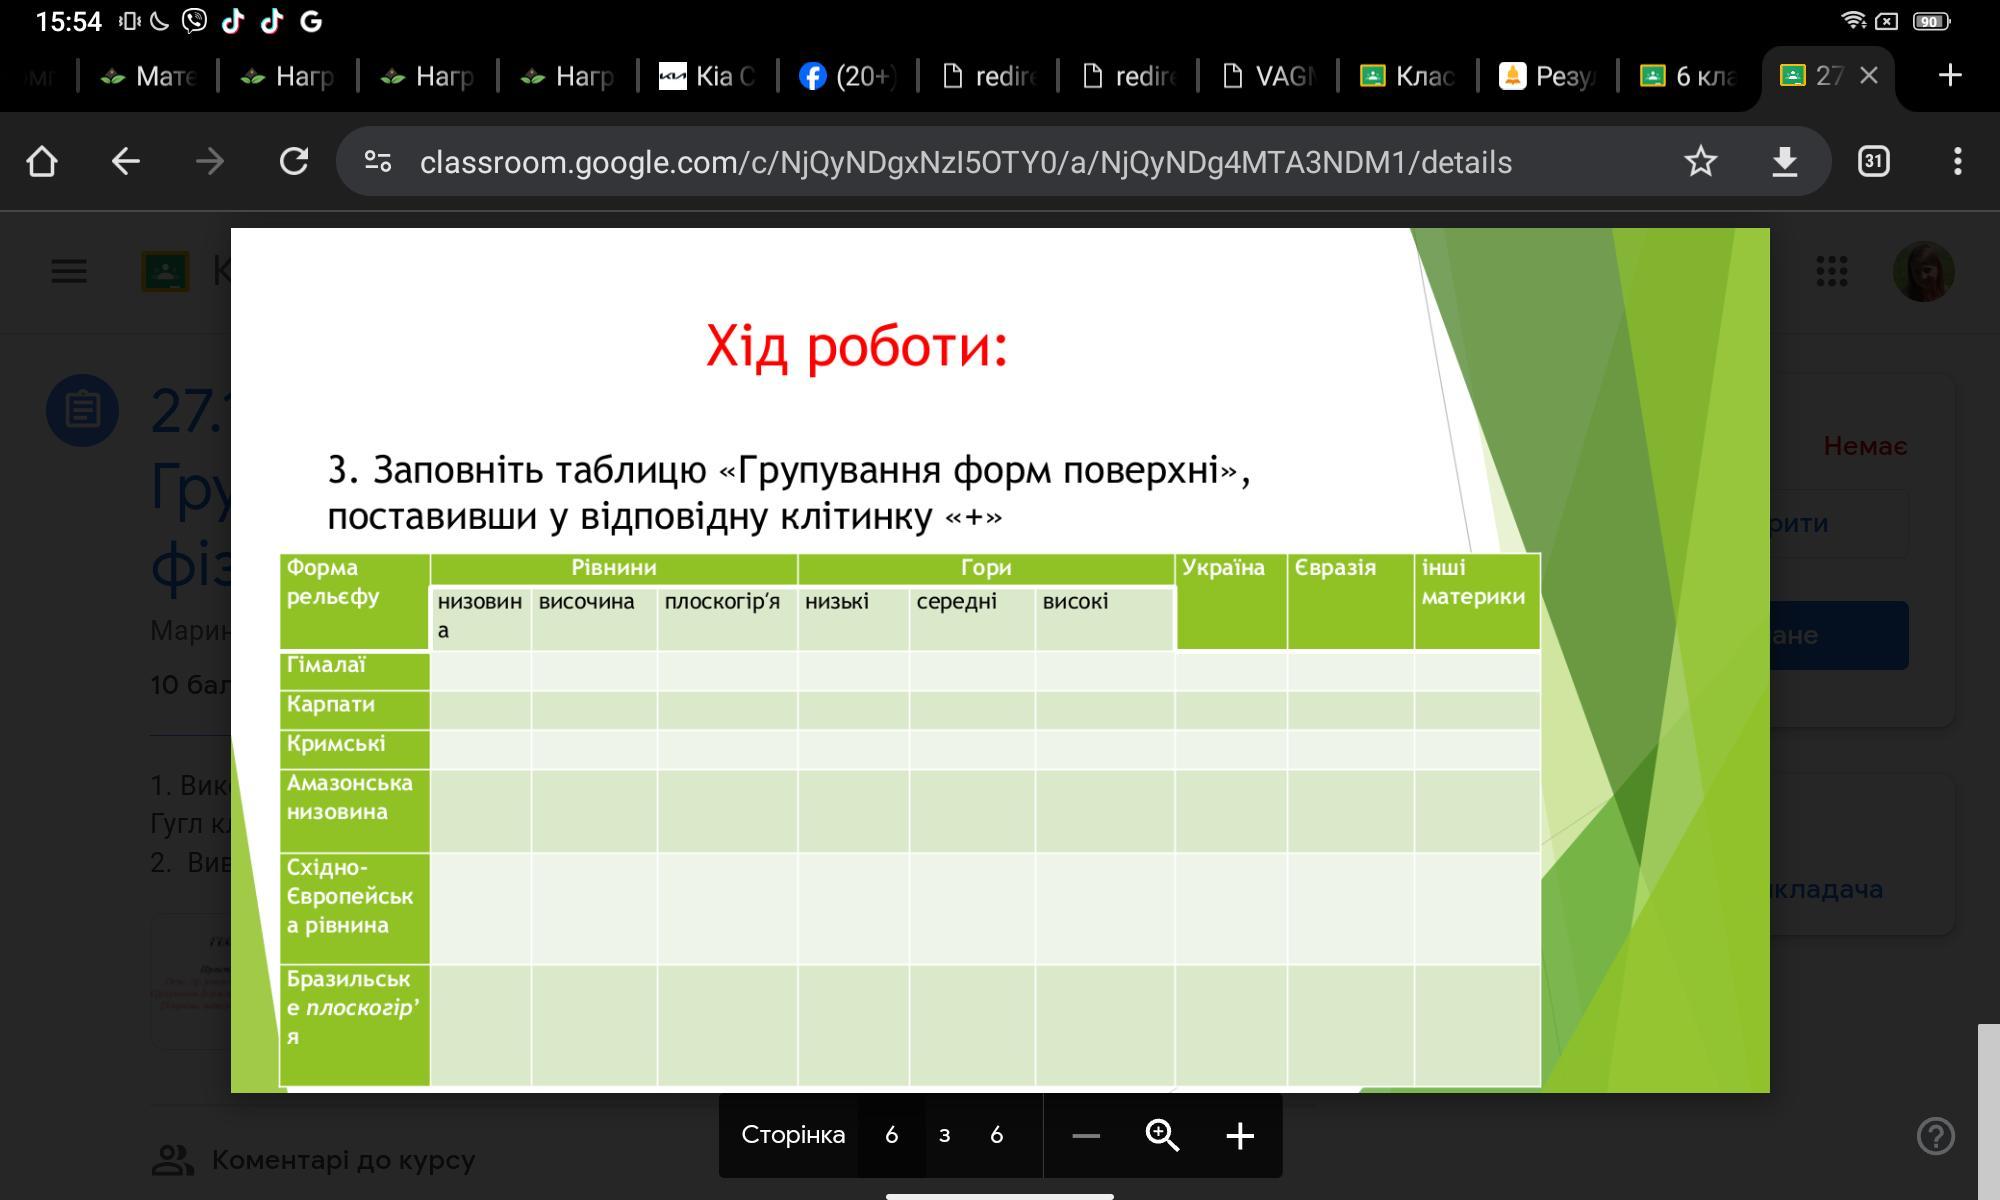Switch to the Facebook (20+) tab
Viewport: 2000px width, 1200px height.
click(x=847, y=76)
